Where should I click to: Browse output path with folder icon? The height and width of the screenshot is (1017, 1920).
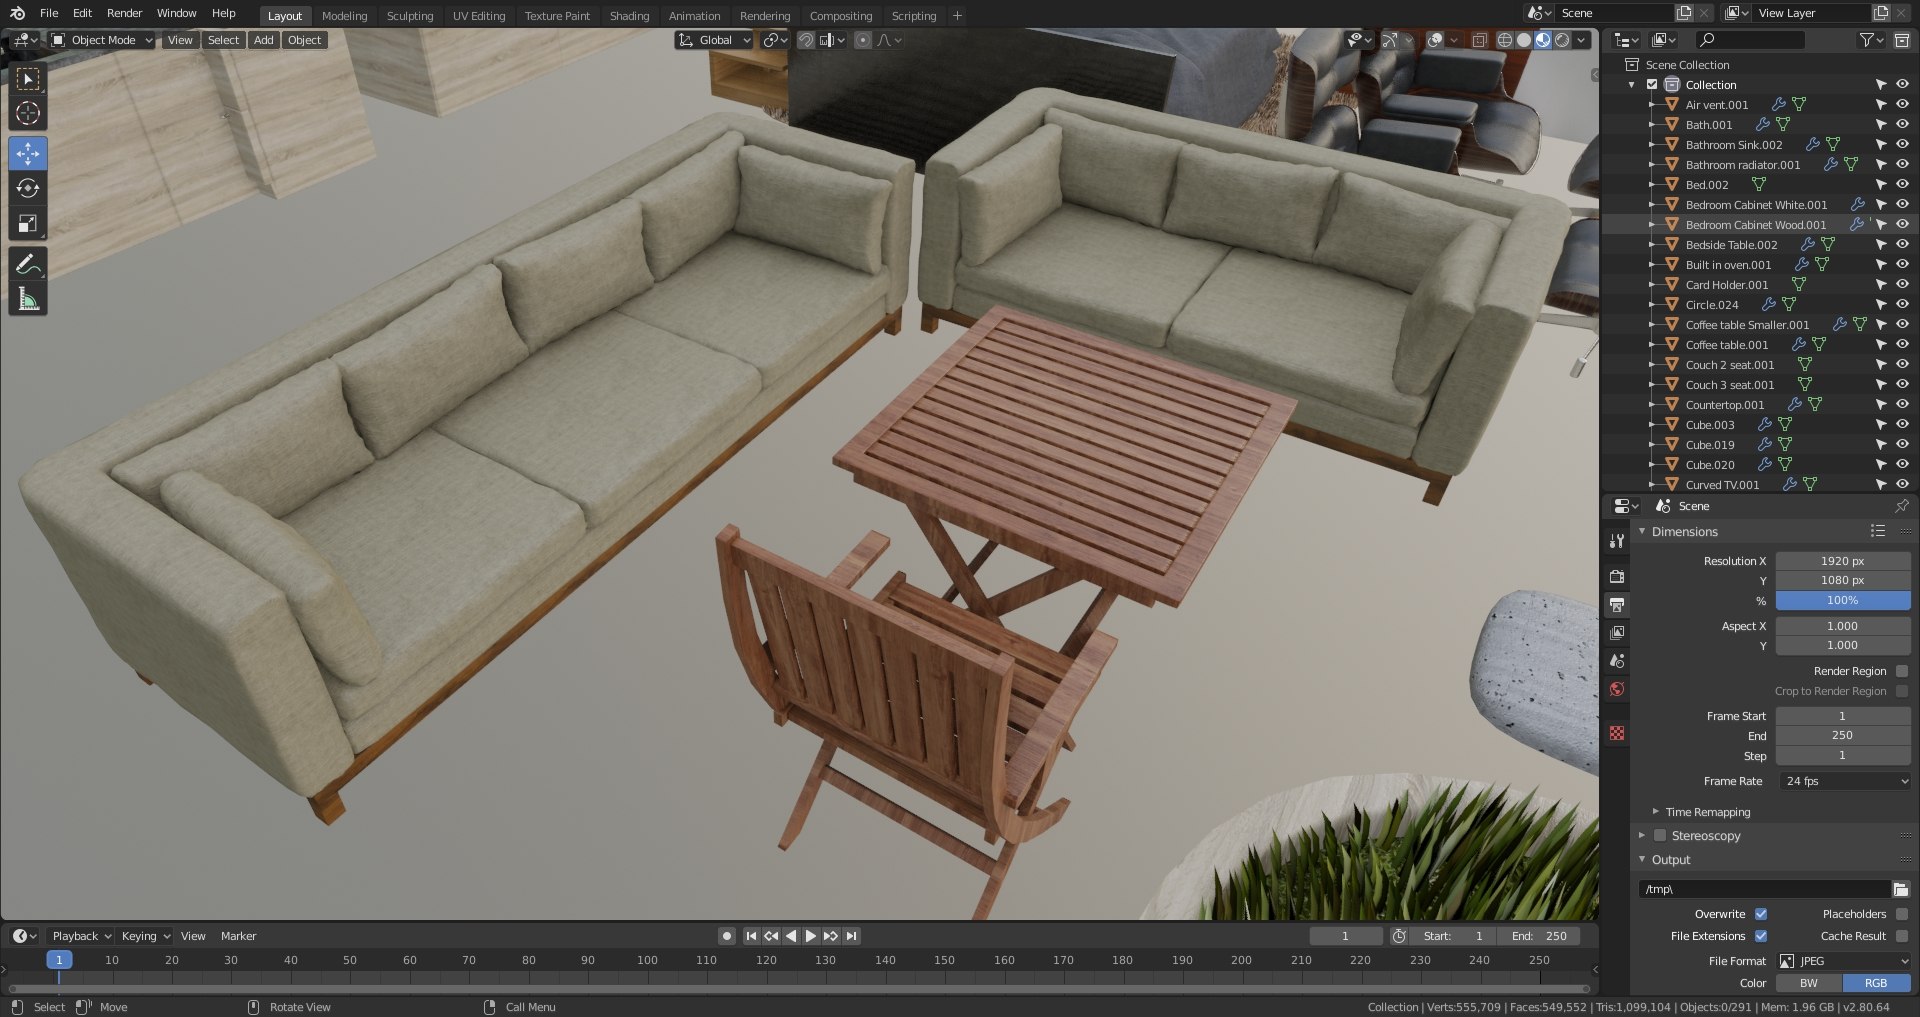tap(1901, 889)
